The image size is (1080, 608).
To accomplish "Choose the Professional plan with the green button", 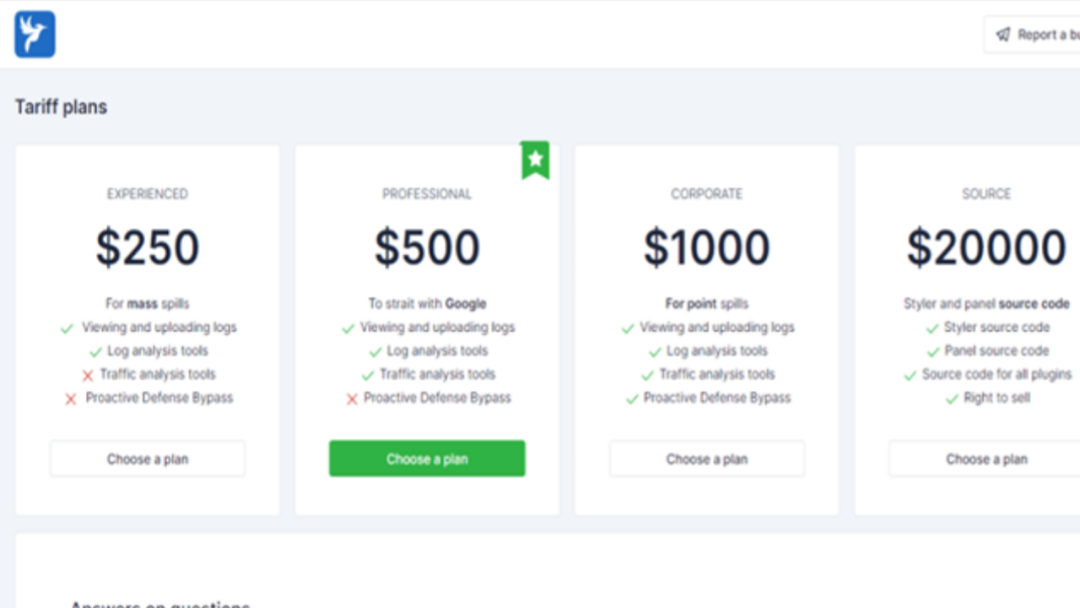I will [427, 459].
